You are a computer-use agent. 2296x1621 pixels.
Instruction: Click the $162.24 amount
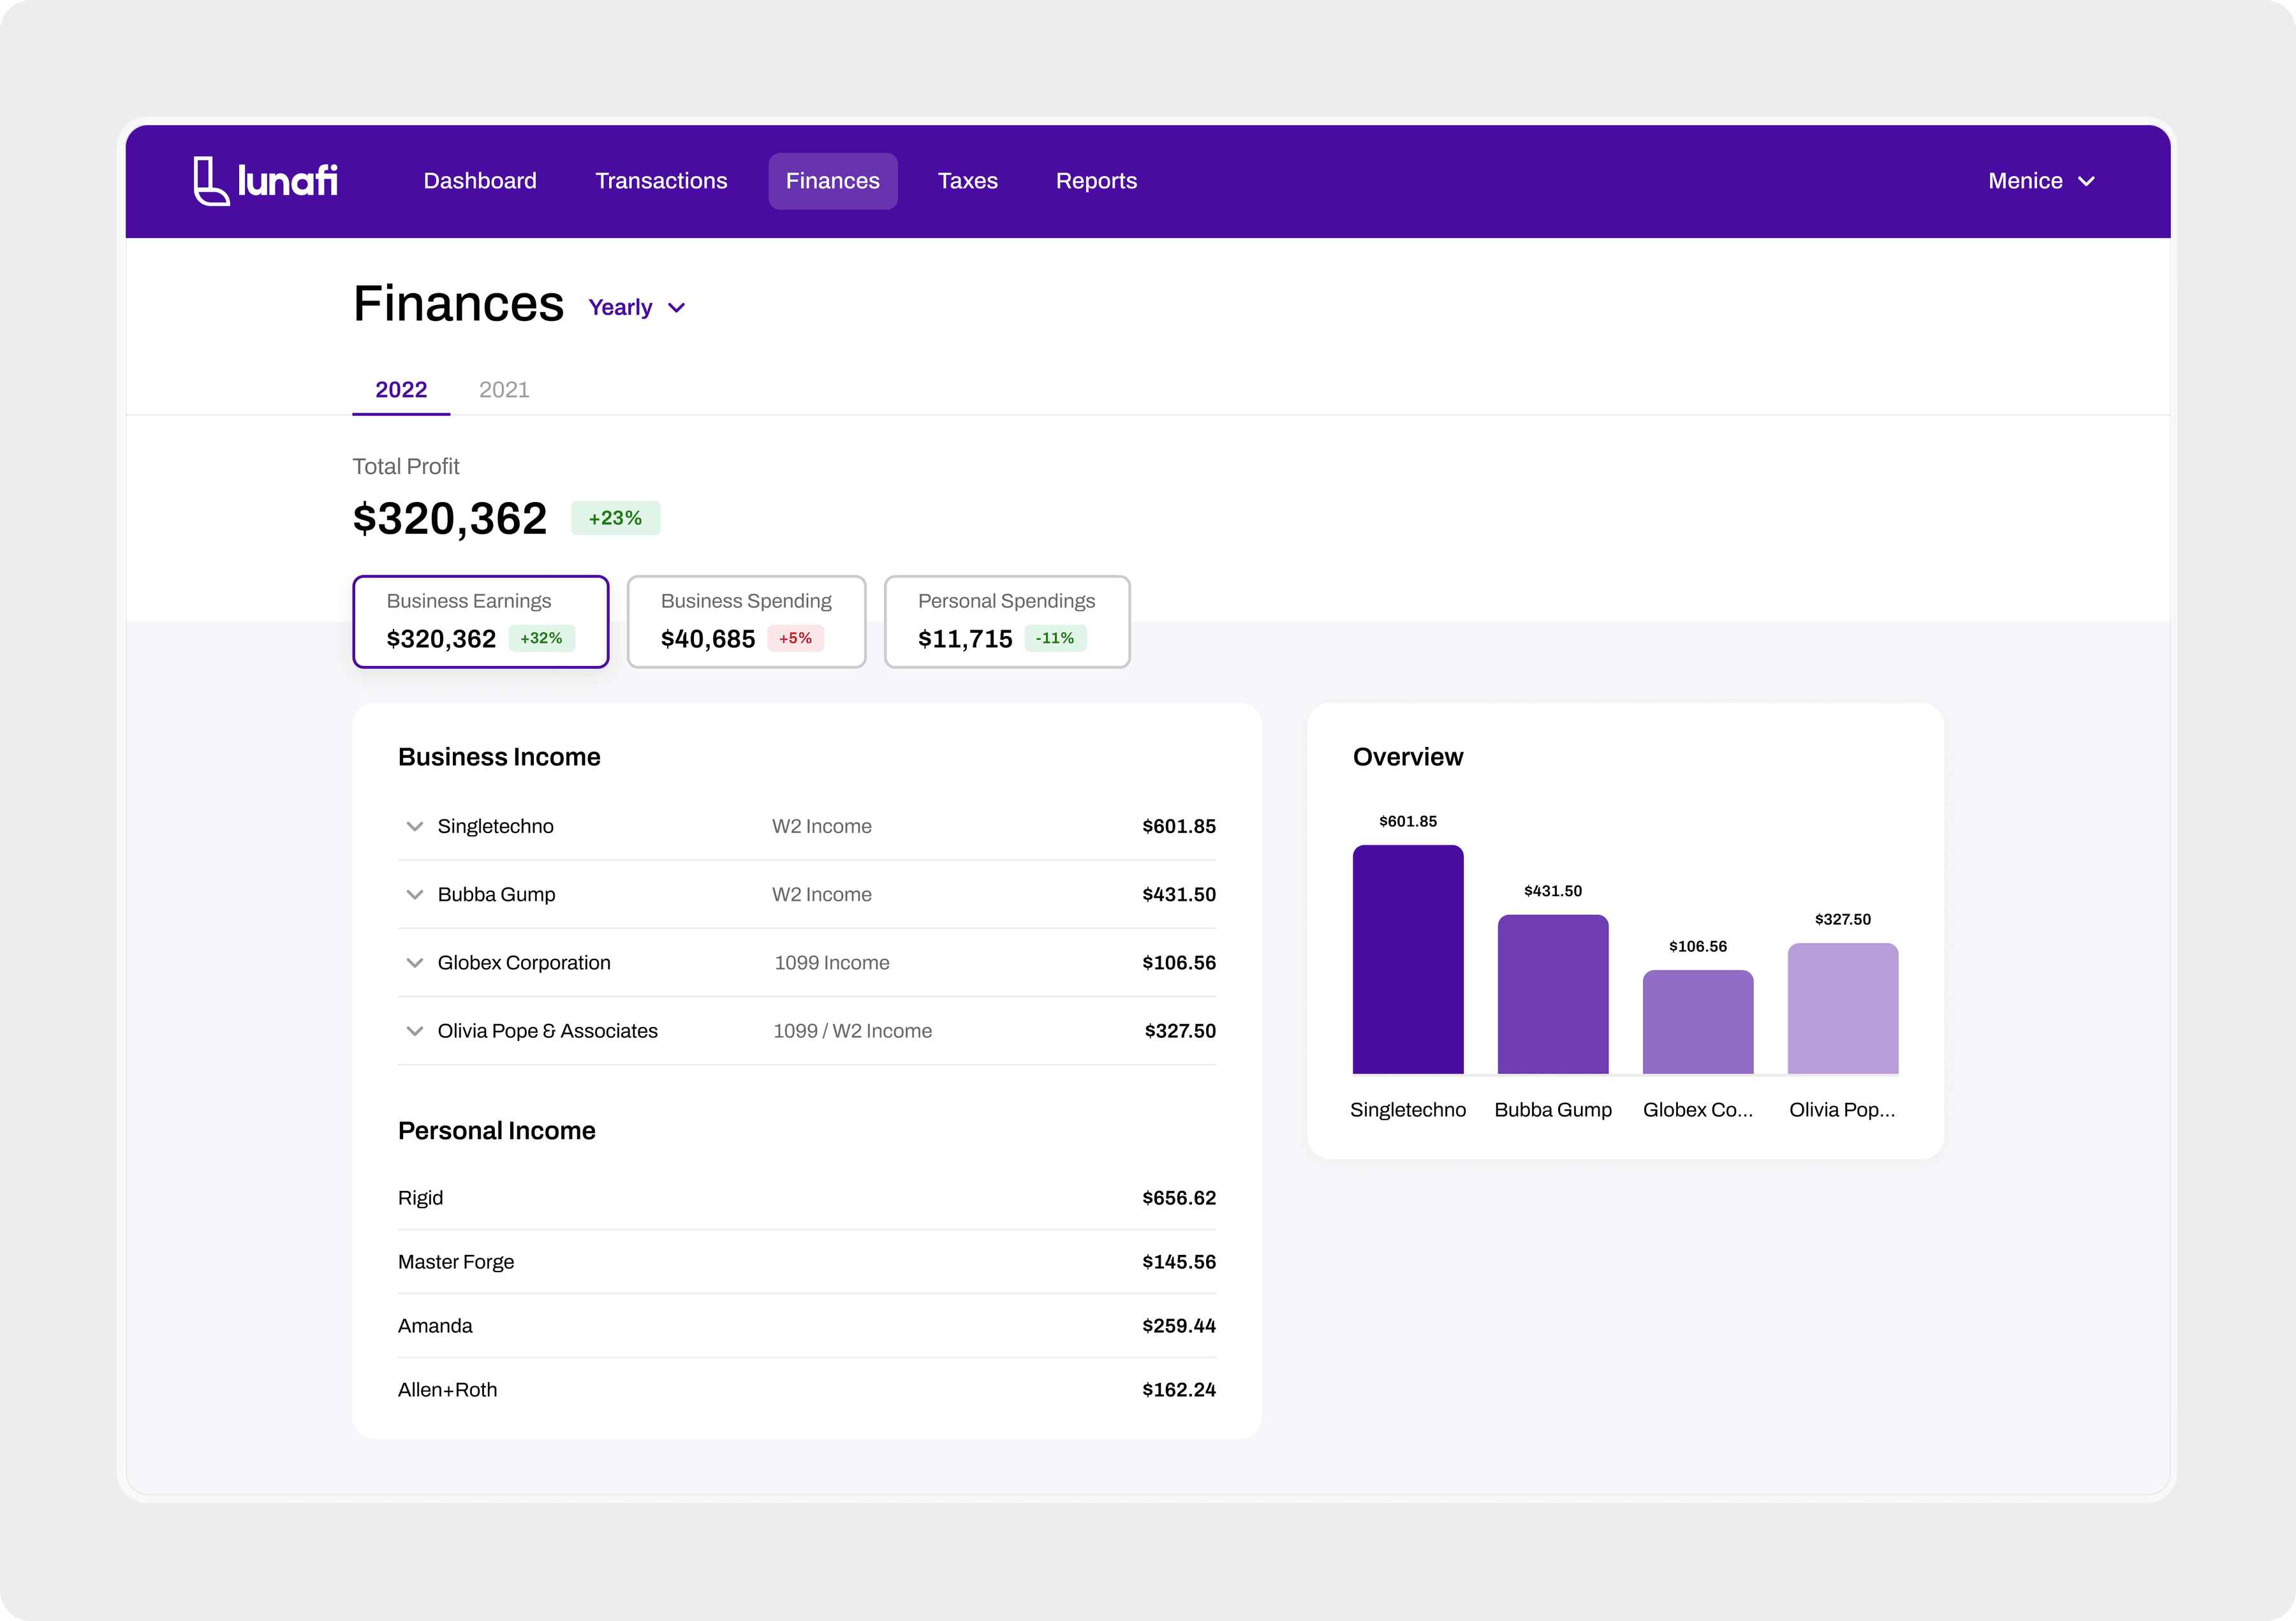coord(1179,1390)
